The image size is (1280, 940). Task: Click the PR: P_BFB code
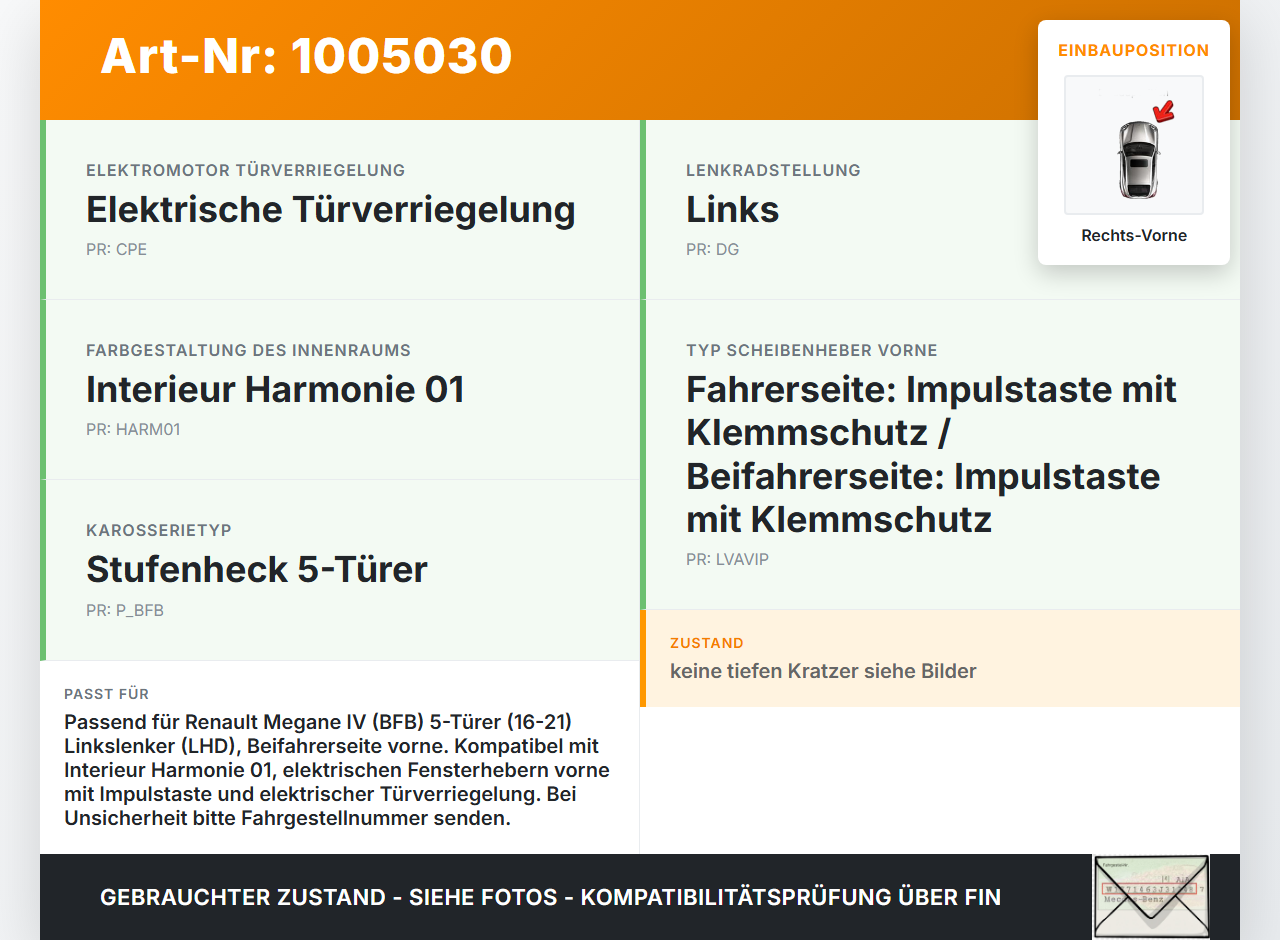click(x=125, y=610)
